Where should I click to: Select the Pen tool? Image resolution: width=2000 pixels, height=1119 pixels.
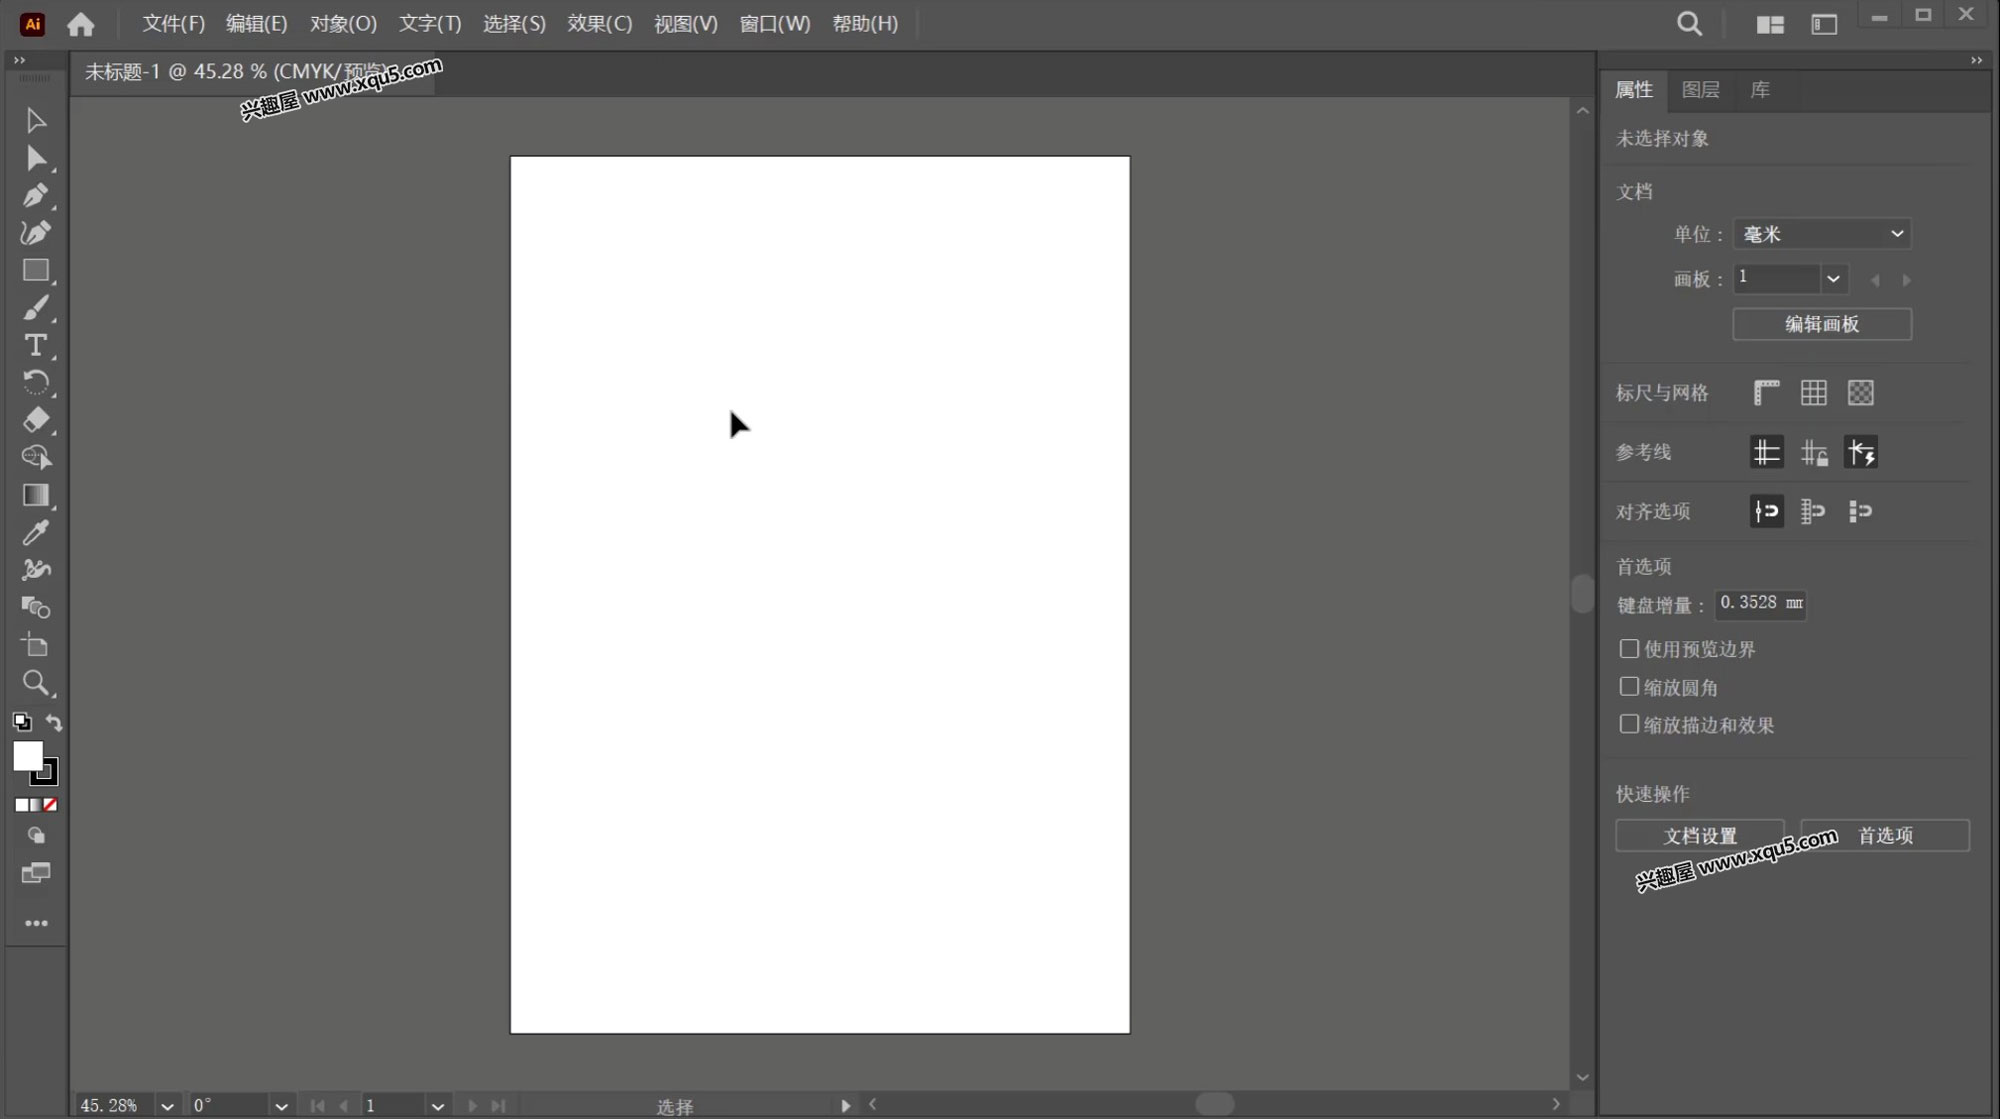point(36,195)
